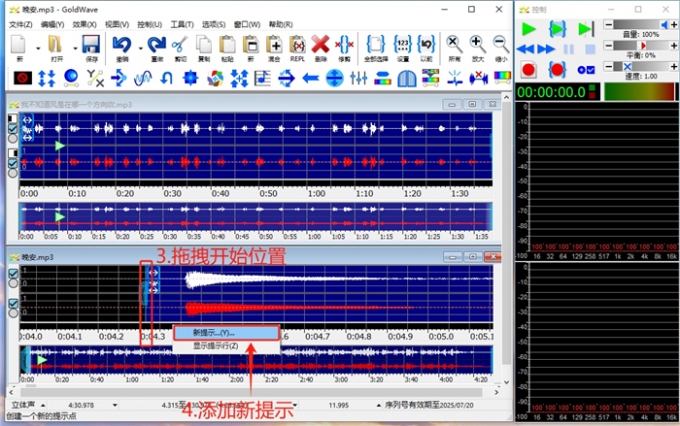
Task: Click the blue sine wave effect icon
Action: (x=143, y=78)
